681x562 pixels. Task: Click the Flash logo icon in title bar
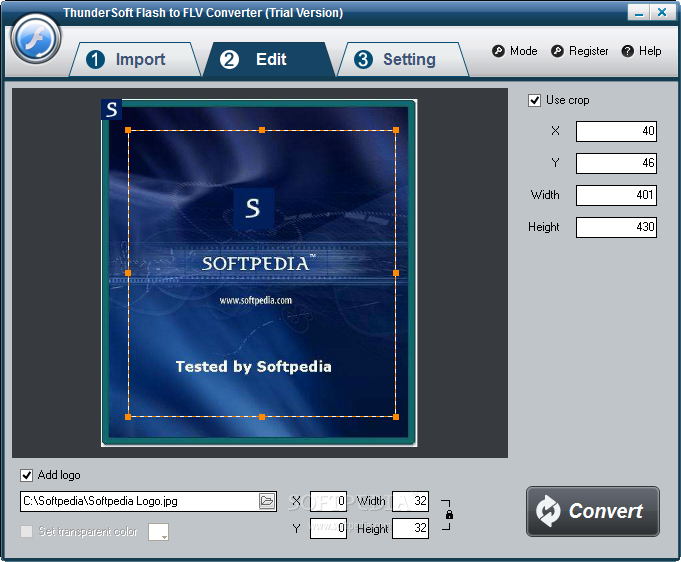(36, 39)
